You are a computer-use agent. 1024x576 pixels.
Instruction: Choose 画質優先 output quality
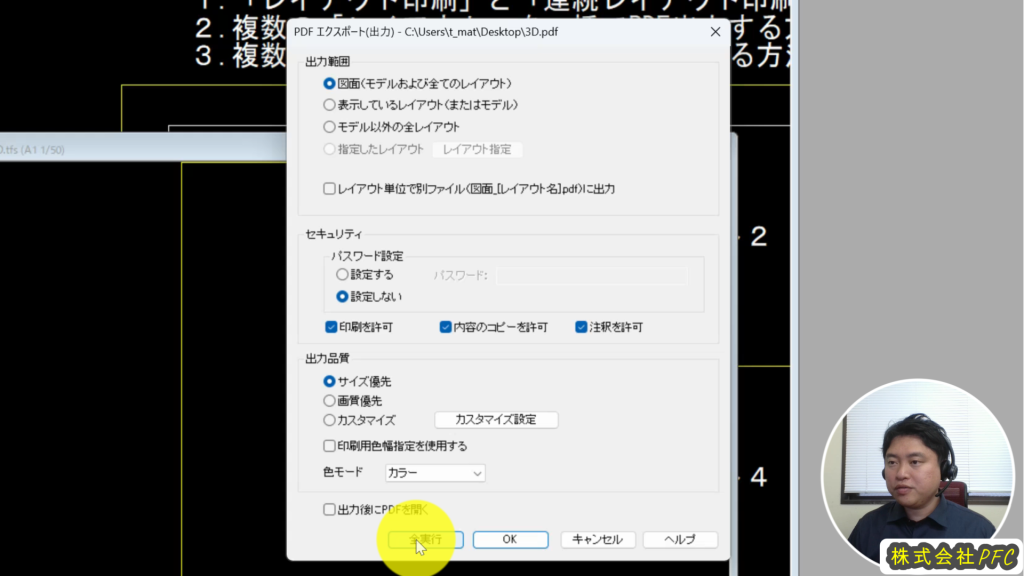click(329, 401)
